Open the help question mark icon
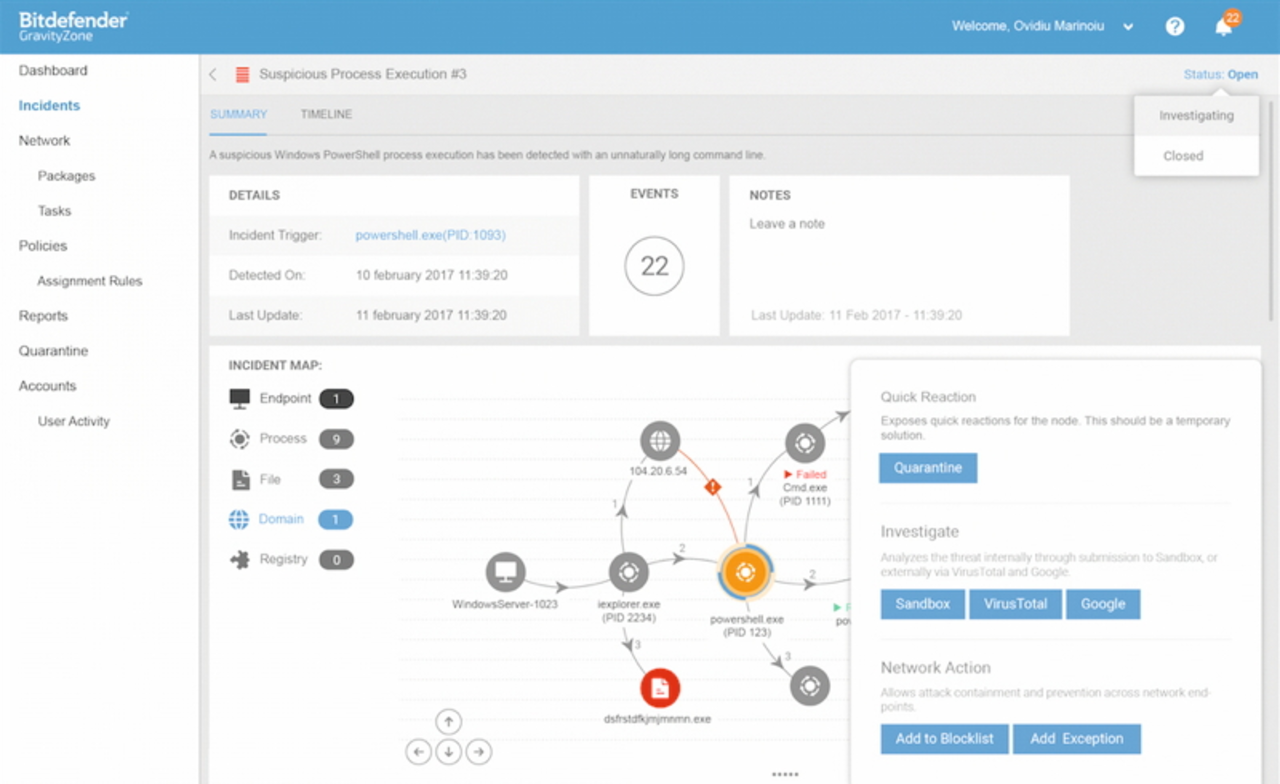 (1175, 27)
